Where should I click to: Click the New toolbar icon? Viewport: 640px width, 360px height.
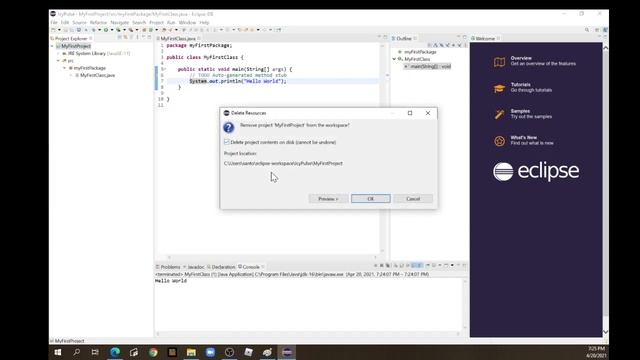pyautogui.click(x=53, y=30)
